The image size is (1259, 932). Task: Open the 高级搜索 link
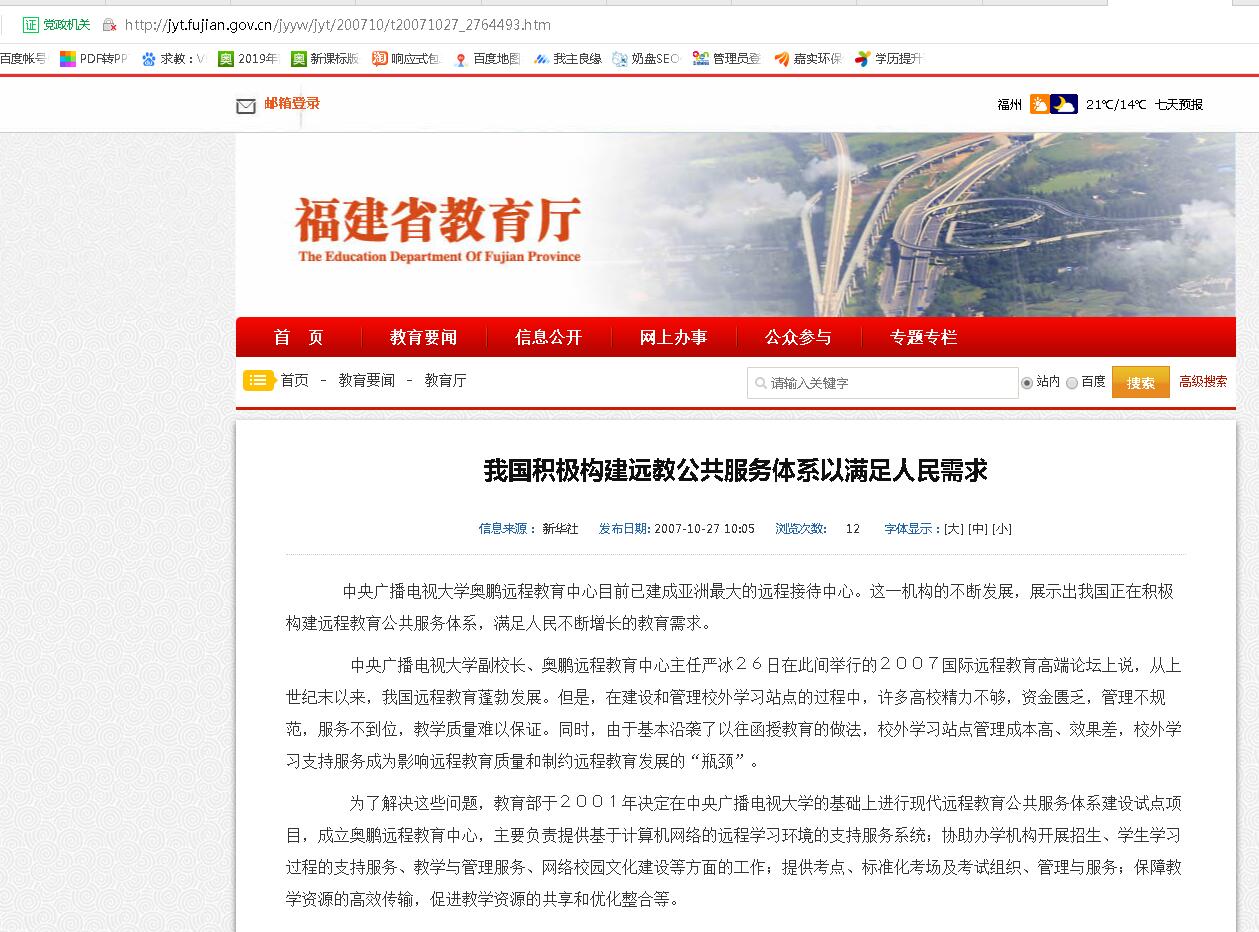pyautogui.click(x=1202, y=381)
